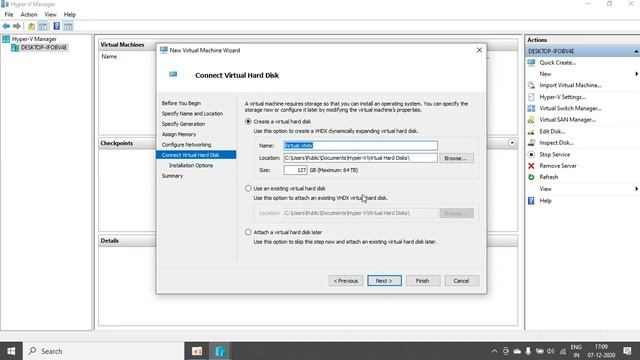Cancel the New Virtual Machine Wizard

pos(461,281)
